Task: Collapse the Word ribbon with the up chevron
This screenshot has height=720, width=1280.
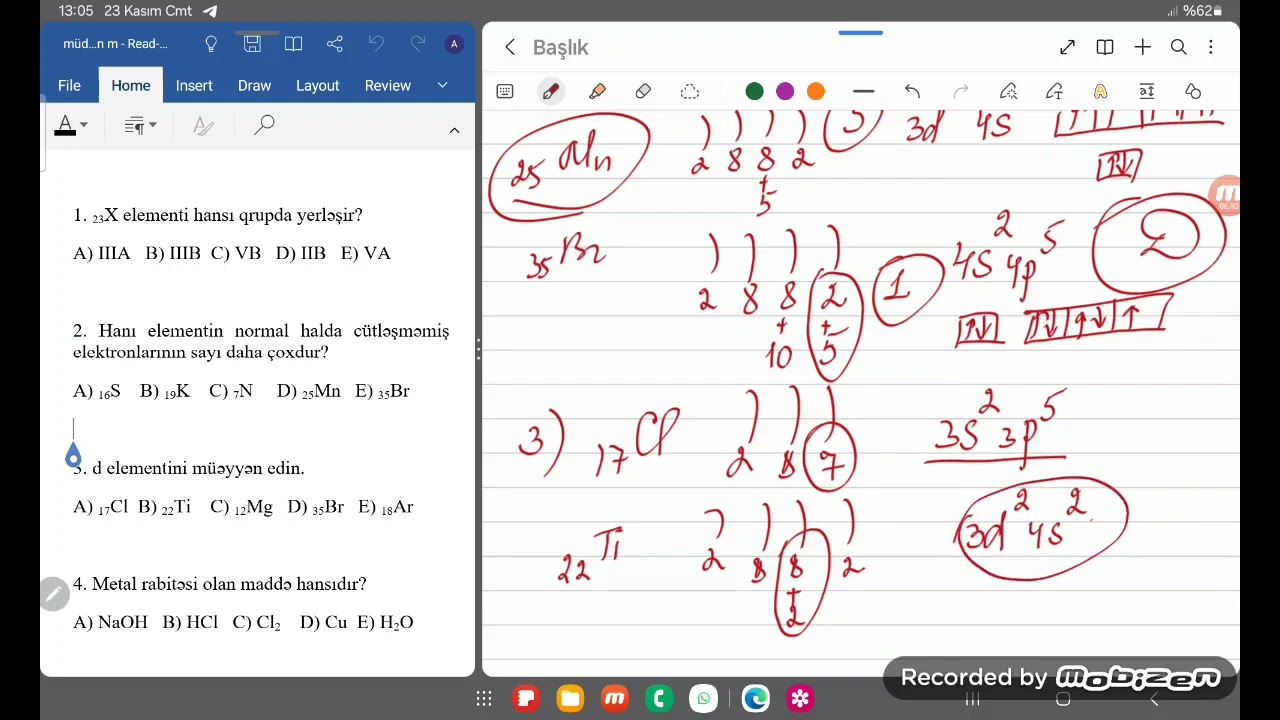Action: coord(454,130)
